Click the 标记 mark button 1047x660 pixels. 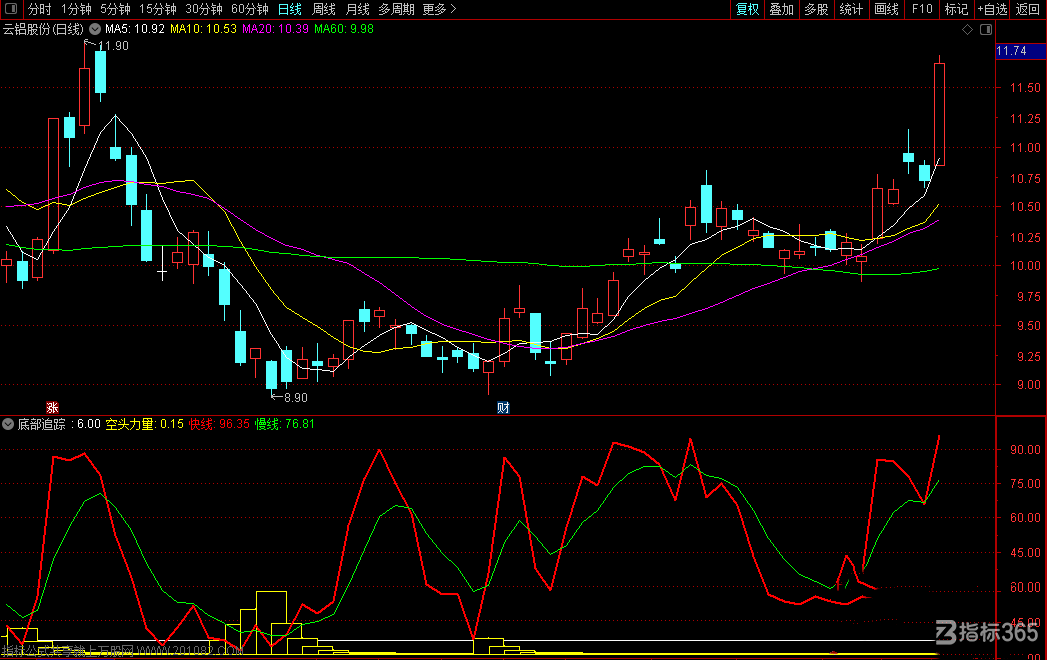(x=956, y=9)
